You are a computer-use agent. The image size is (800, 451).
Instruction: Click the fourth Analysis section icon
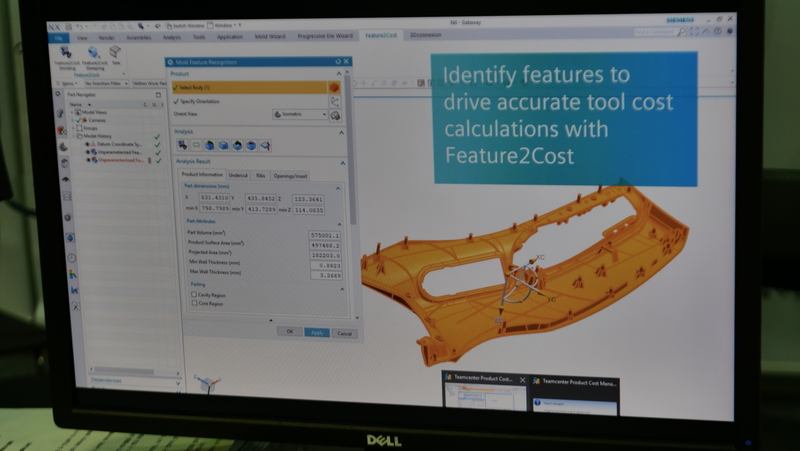[x=223, y=146]
